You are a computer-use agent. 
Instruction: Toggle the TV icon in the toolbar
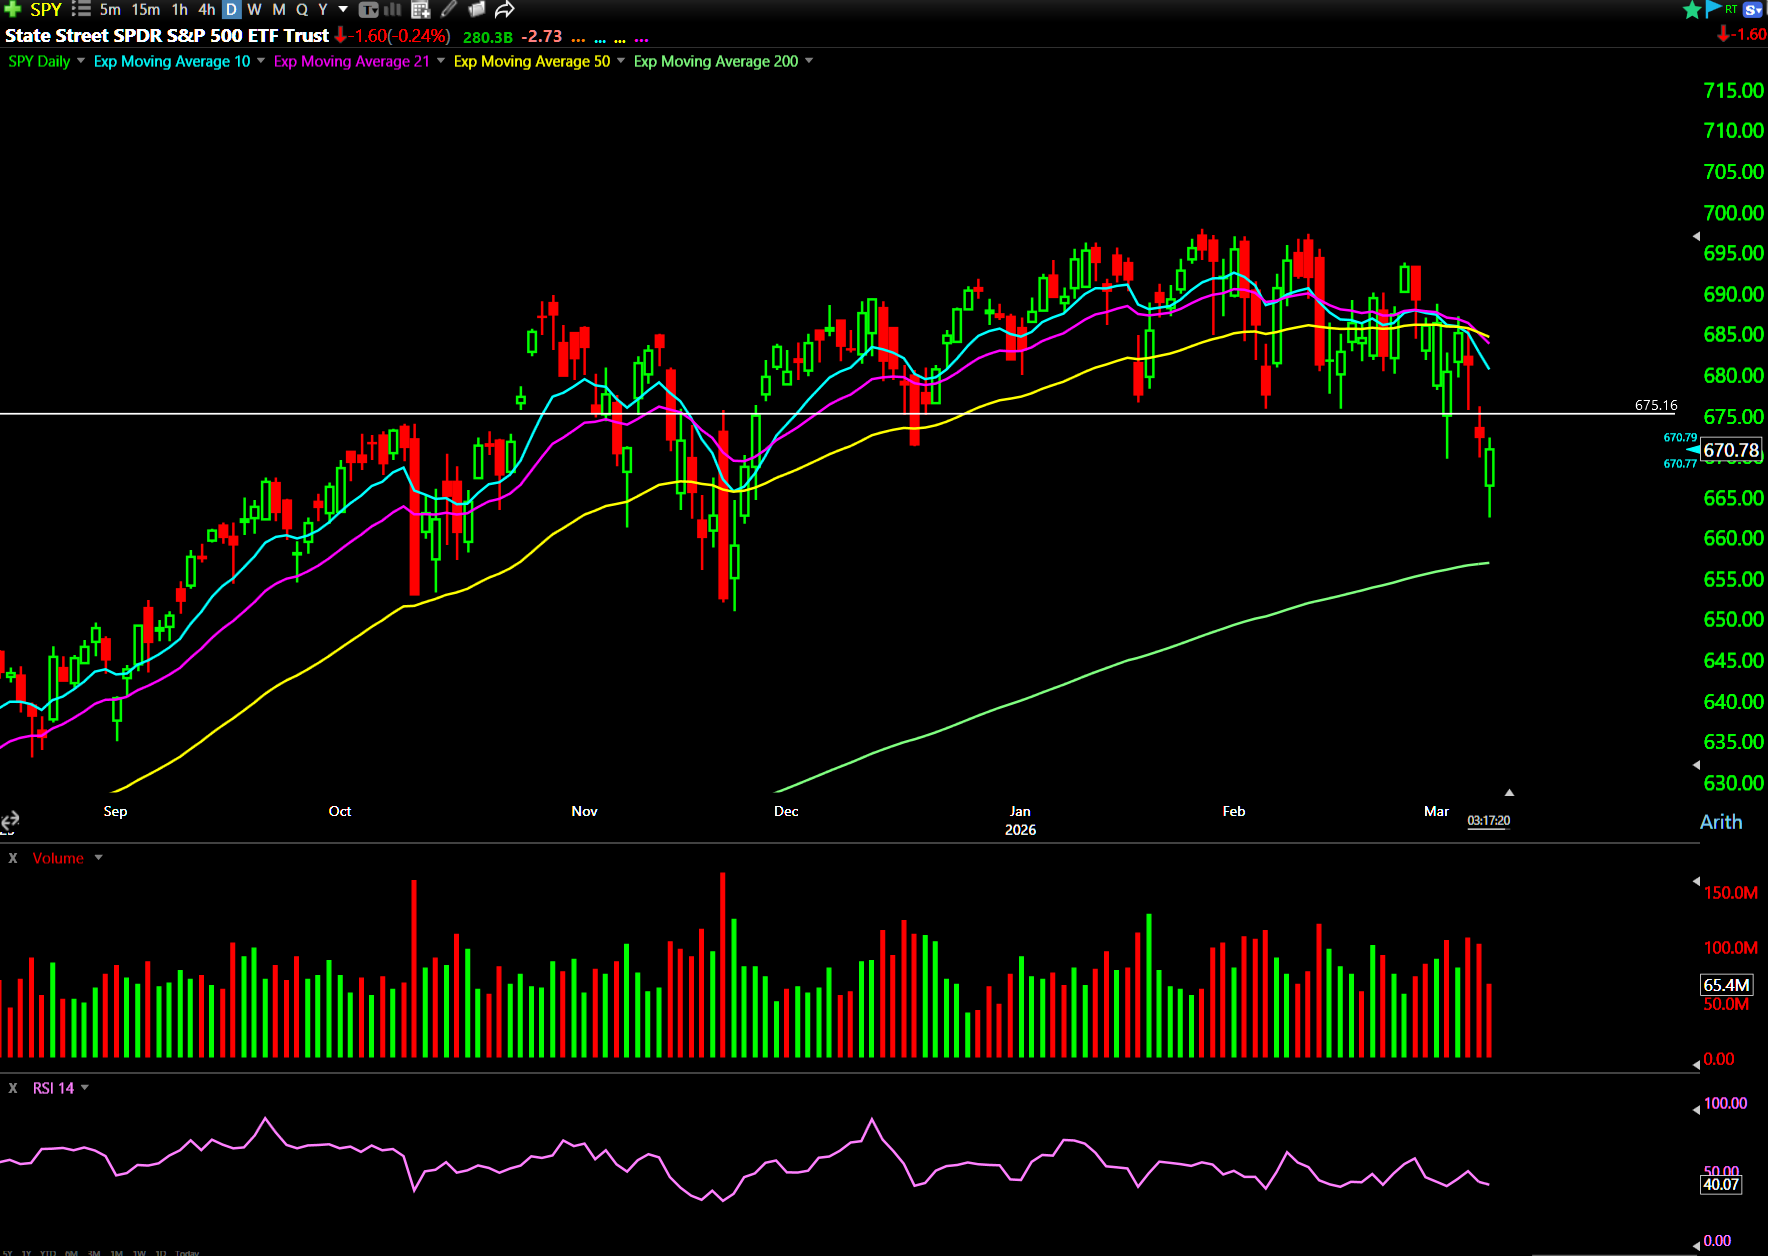[368, 9]
